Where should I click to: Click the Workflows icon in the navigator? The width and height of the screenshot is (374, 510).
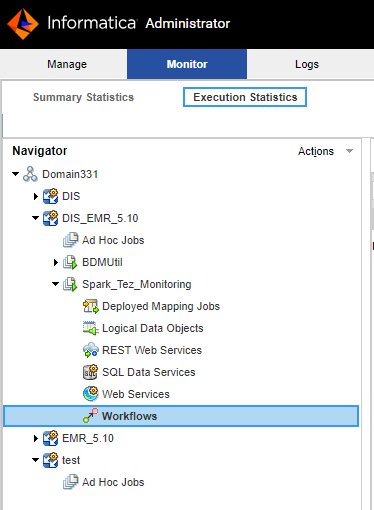click(x=90, y=416)
